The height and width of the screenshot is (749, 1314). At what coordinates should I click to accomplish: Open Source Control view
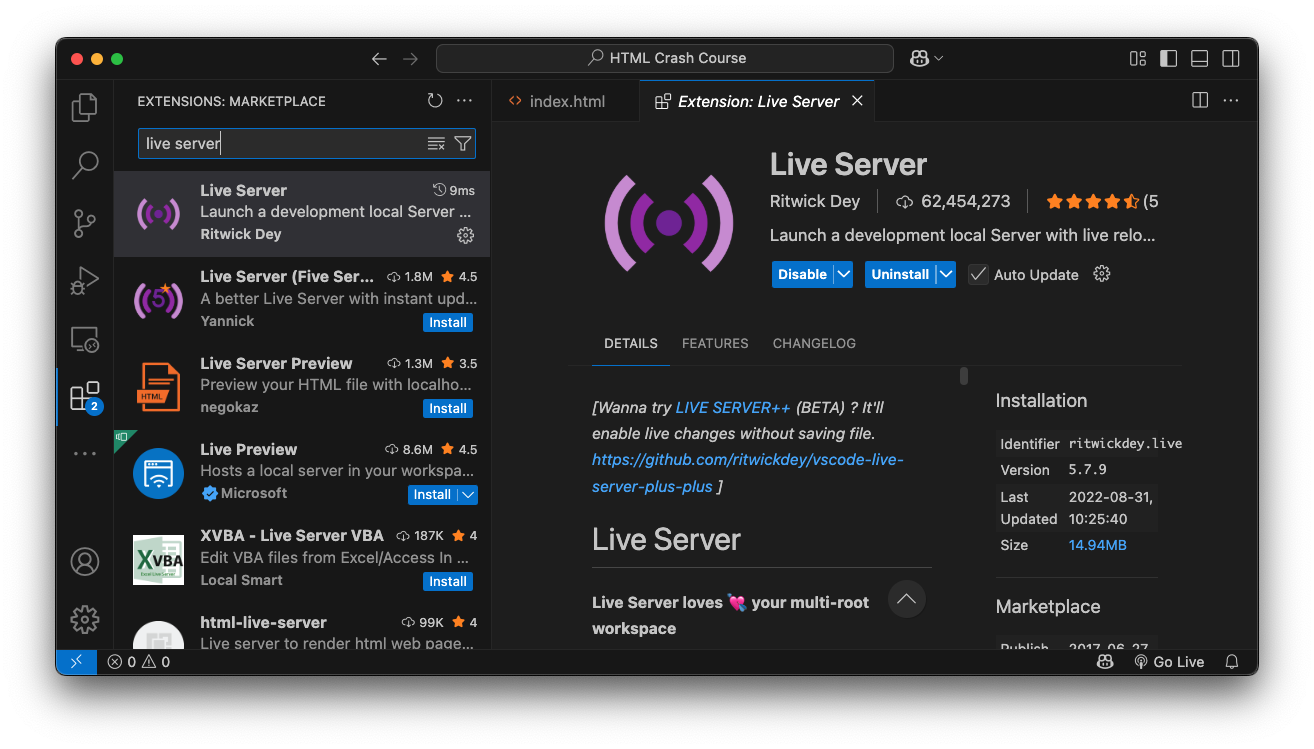coord(85,223)
